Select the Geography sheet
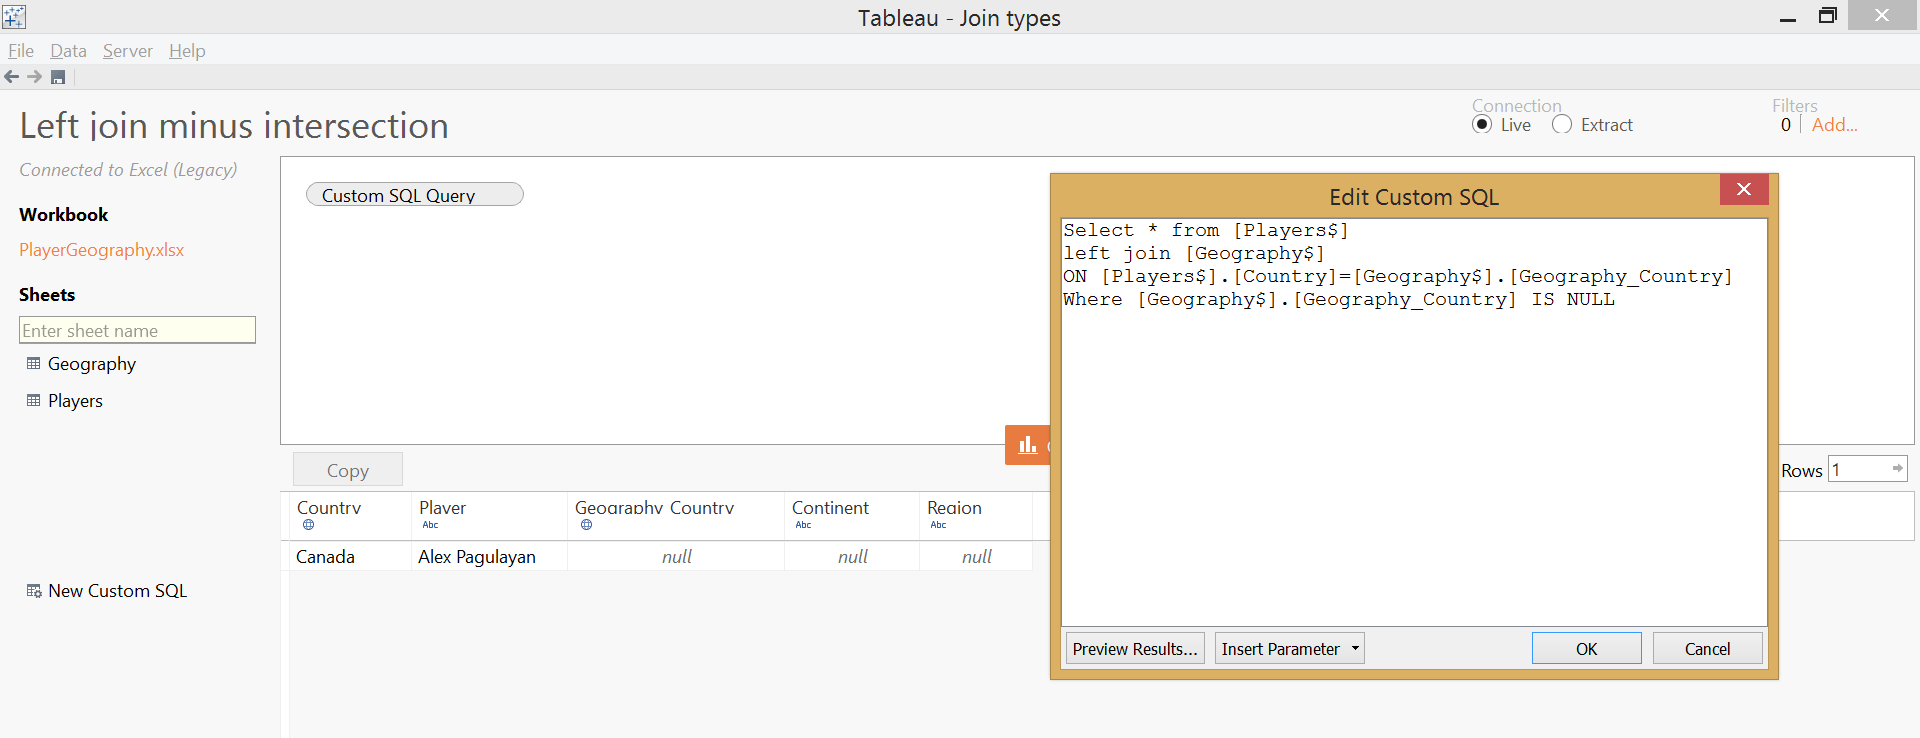Viewport: 1920px width, 738px height. (92, 364)
